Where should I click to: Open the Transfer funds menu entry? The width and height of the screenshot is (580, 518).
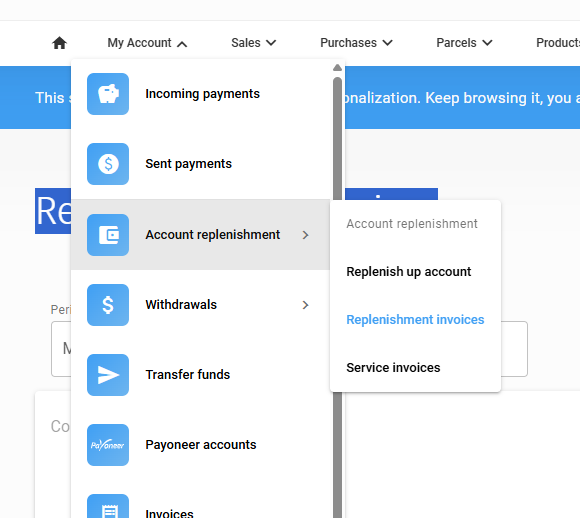(200, 375)
